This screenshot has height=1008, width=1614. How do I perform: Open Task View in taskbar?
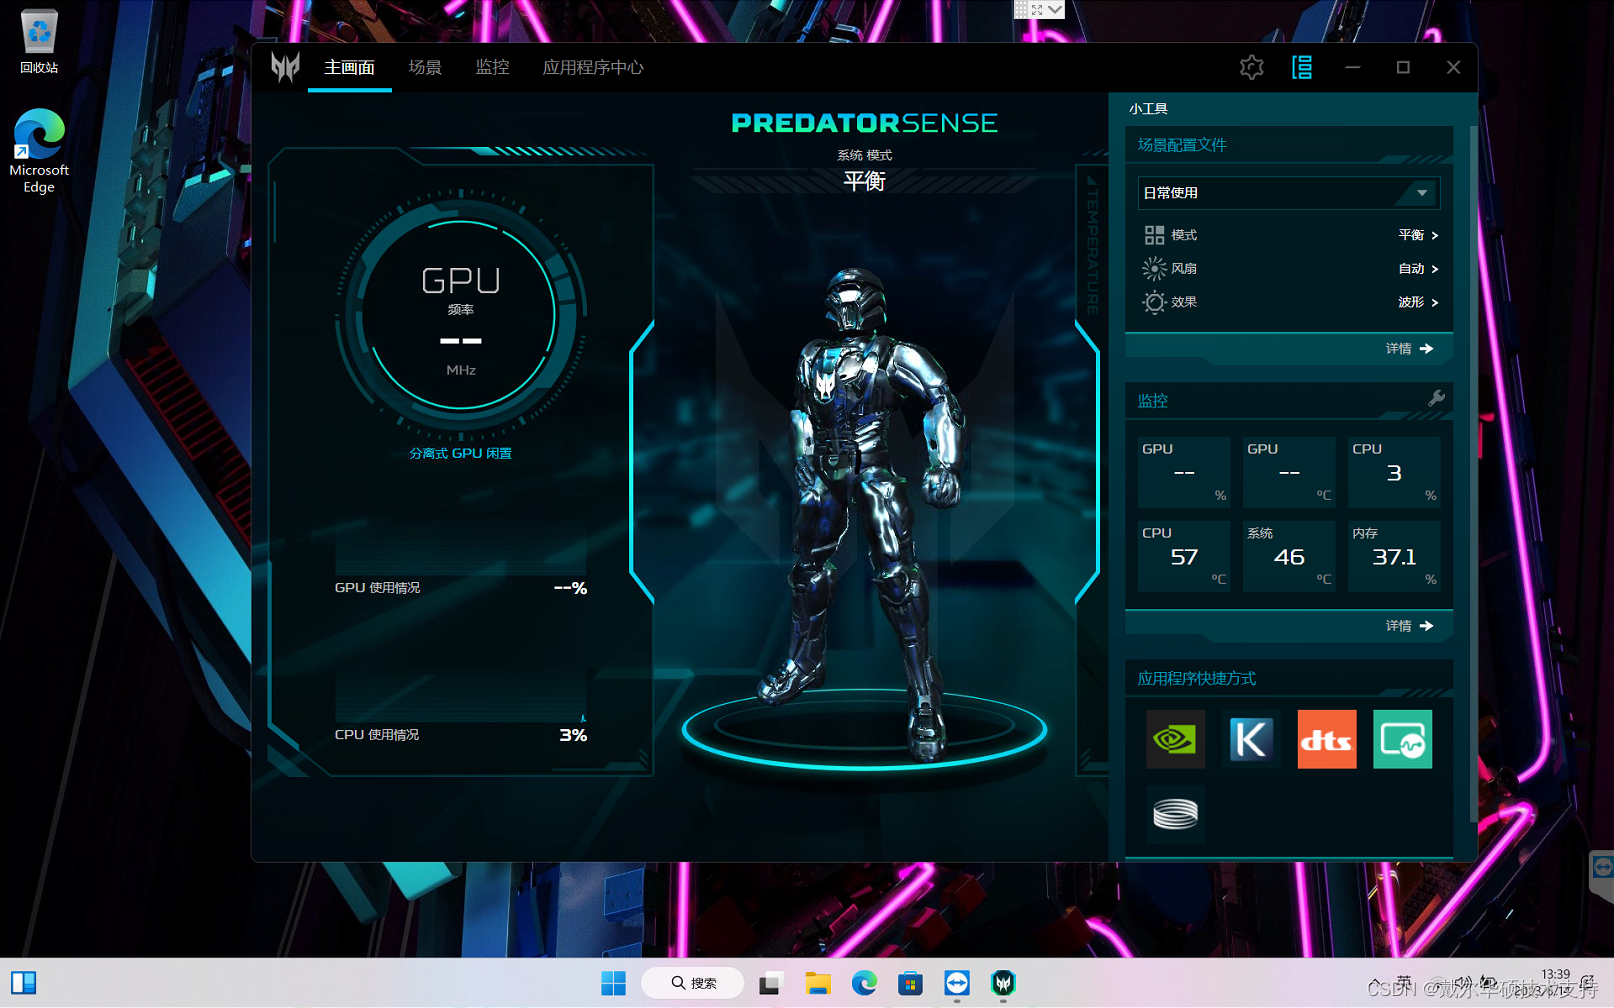coord(769,984)
